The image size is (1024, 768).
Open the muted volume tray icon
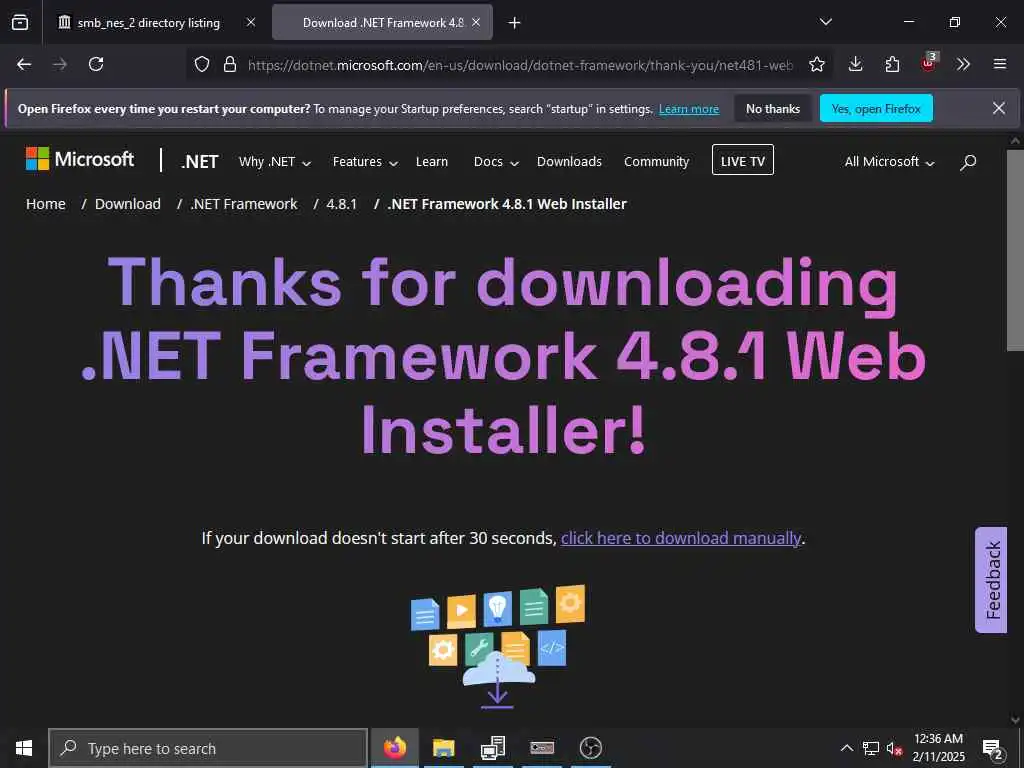[x=894, y=748]
